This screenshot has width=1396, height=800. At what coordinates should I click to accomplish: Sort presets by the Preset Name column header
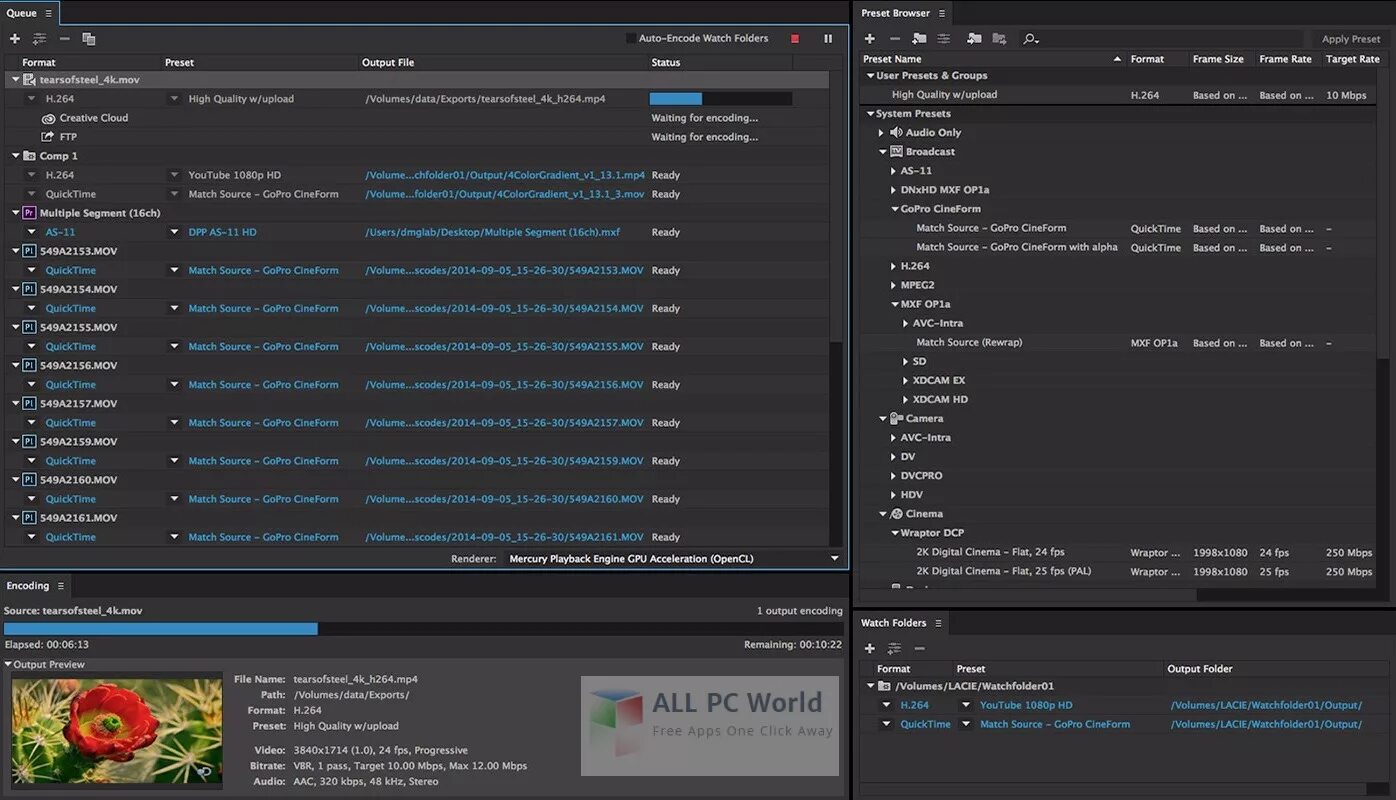tap(992, 60)
